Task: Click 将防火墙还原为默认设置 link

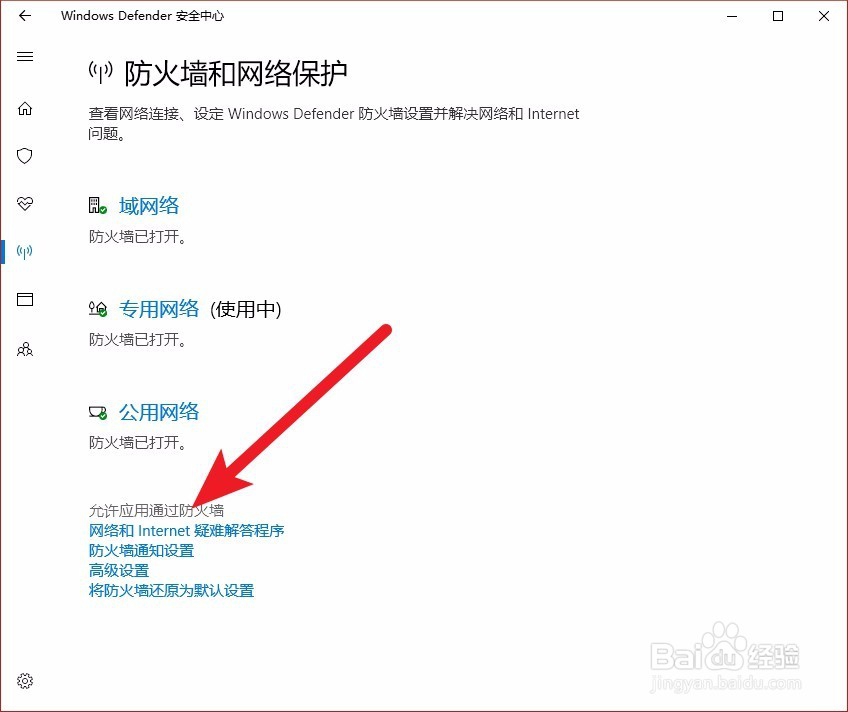Action: tap(171, 590)
